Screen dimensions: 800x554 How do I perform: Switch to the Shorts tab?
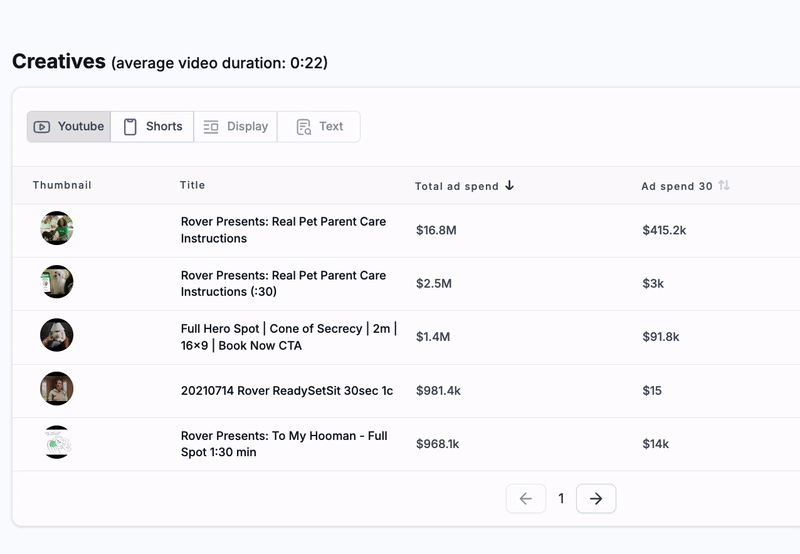[x=152, y=127]
